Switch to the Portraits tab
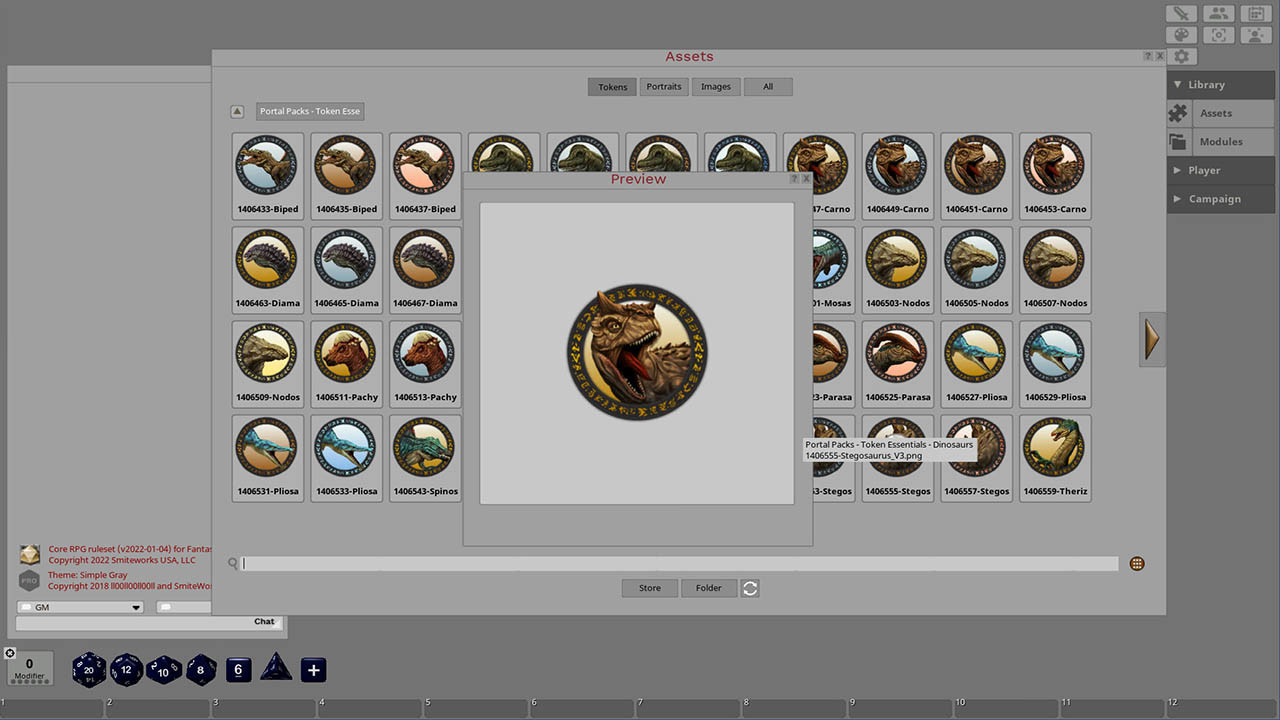The image size is (1280, 720). [664, 87]
